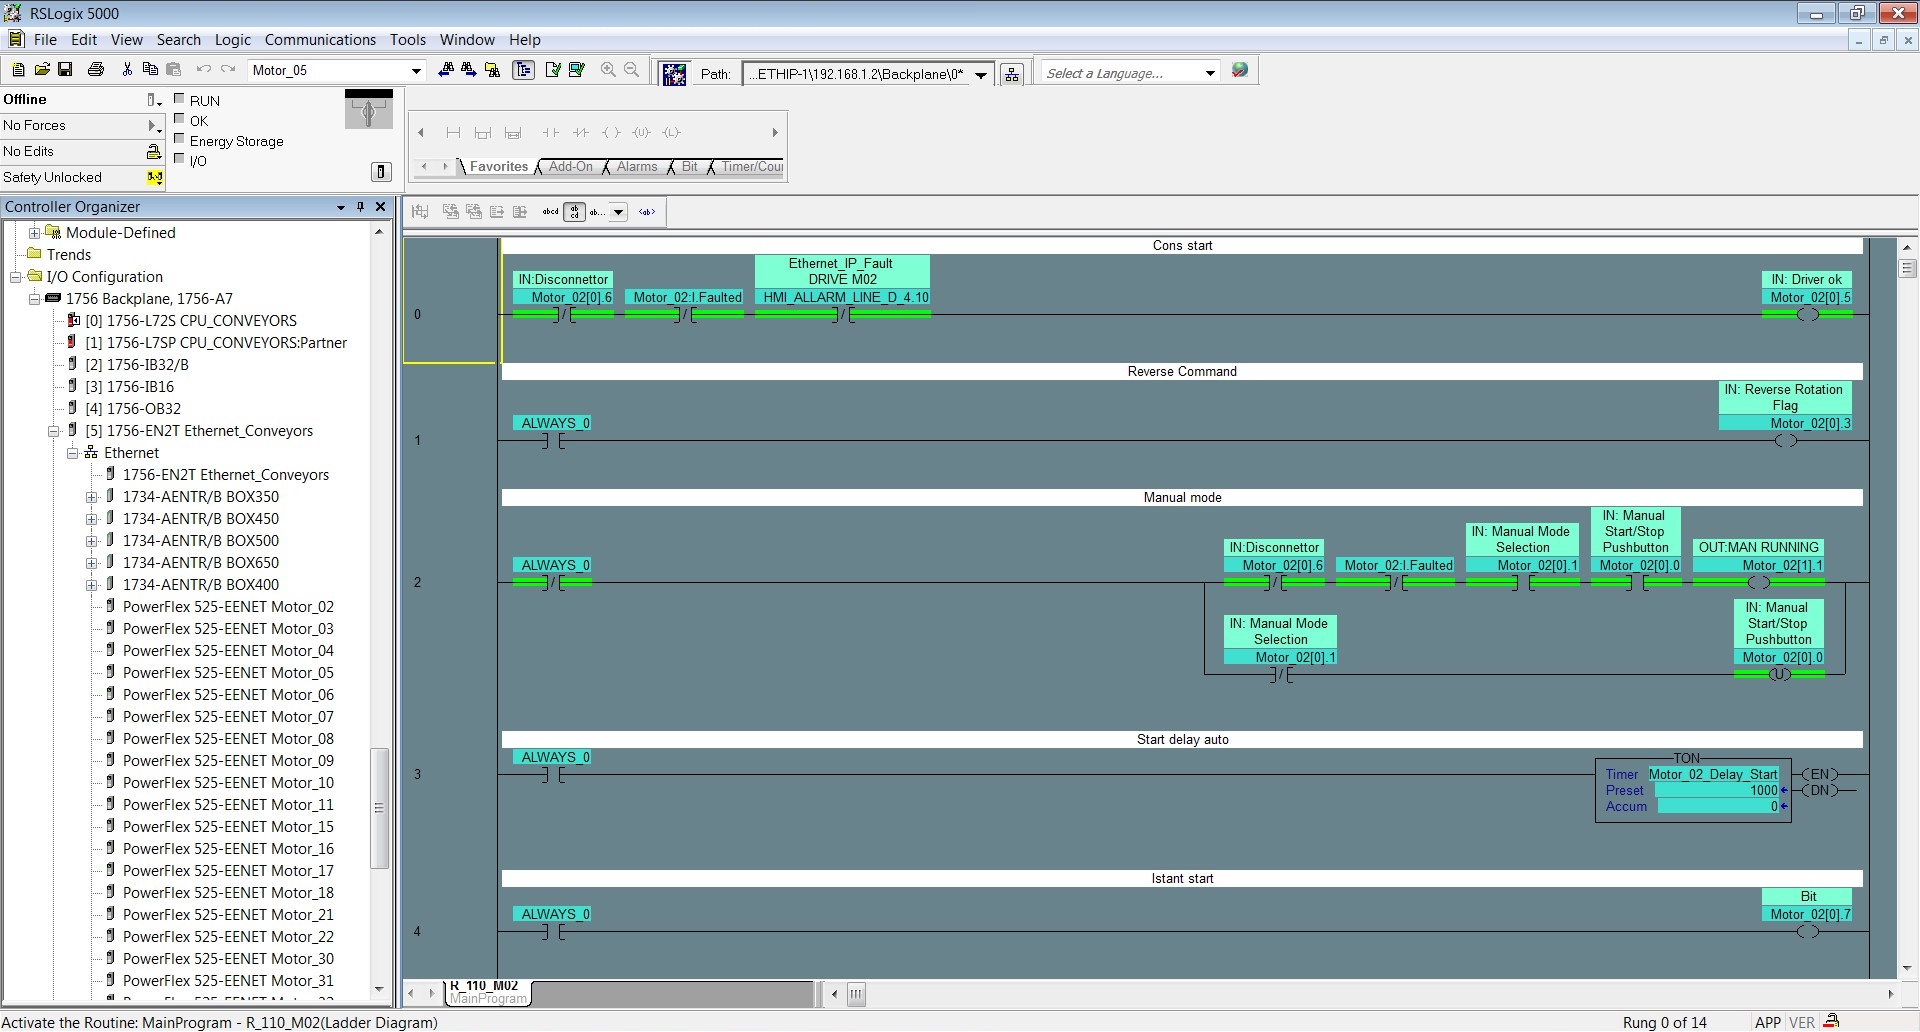This screenshot has width=1920, height=1032.
Task: Open the Select a Language dropdown
Action: (x=1210, y=73)
